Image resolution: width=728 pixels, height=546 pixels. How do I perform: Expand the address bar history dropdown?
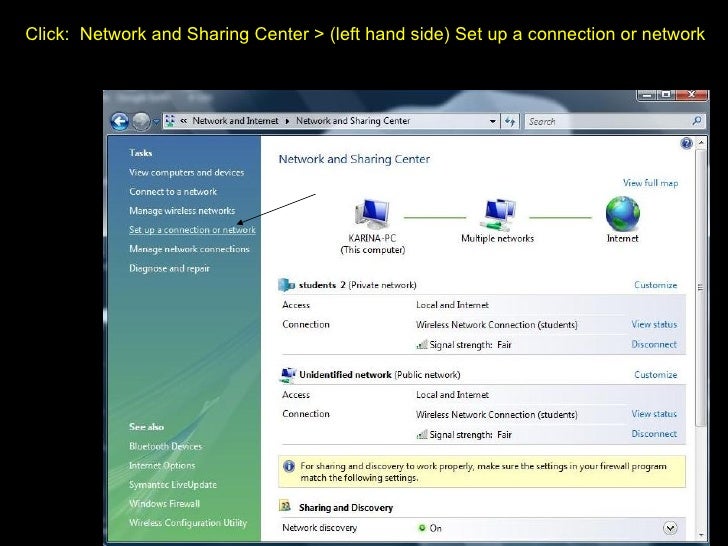[493, 122]
